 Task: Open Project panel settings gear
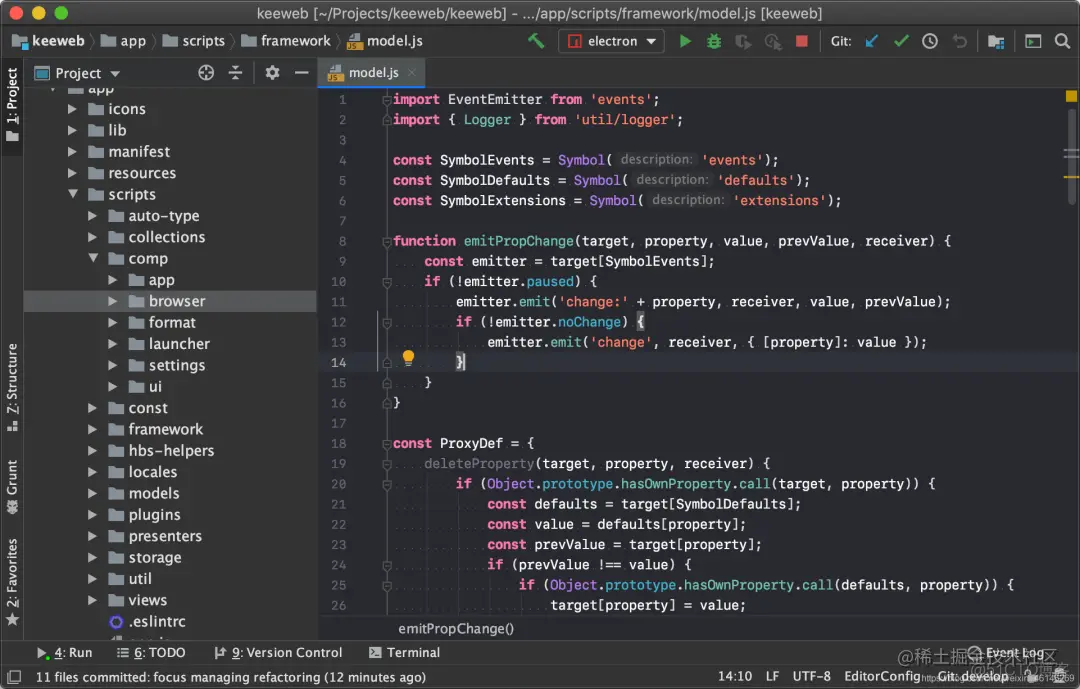point(272,73)
